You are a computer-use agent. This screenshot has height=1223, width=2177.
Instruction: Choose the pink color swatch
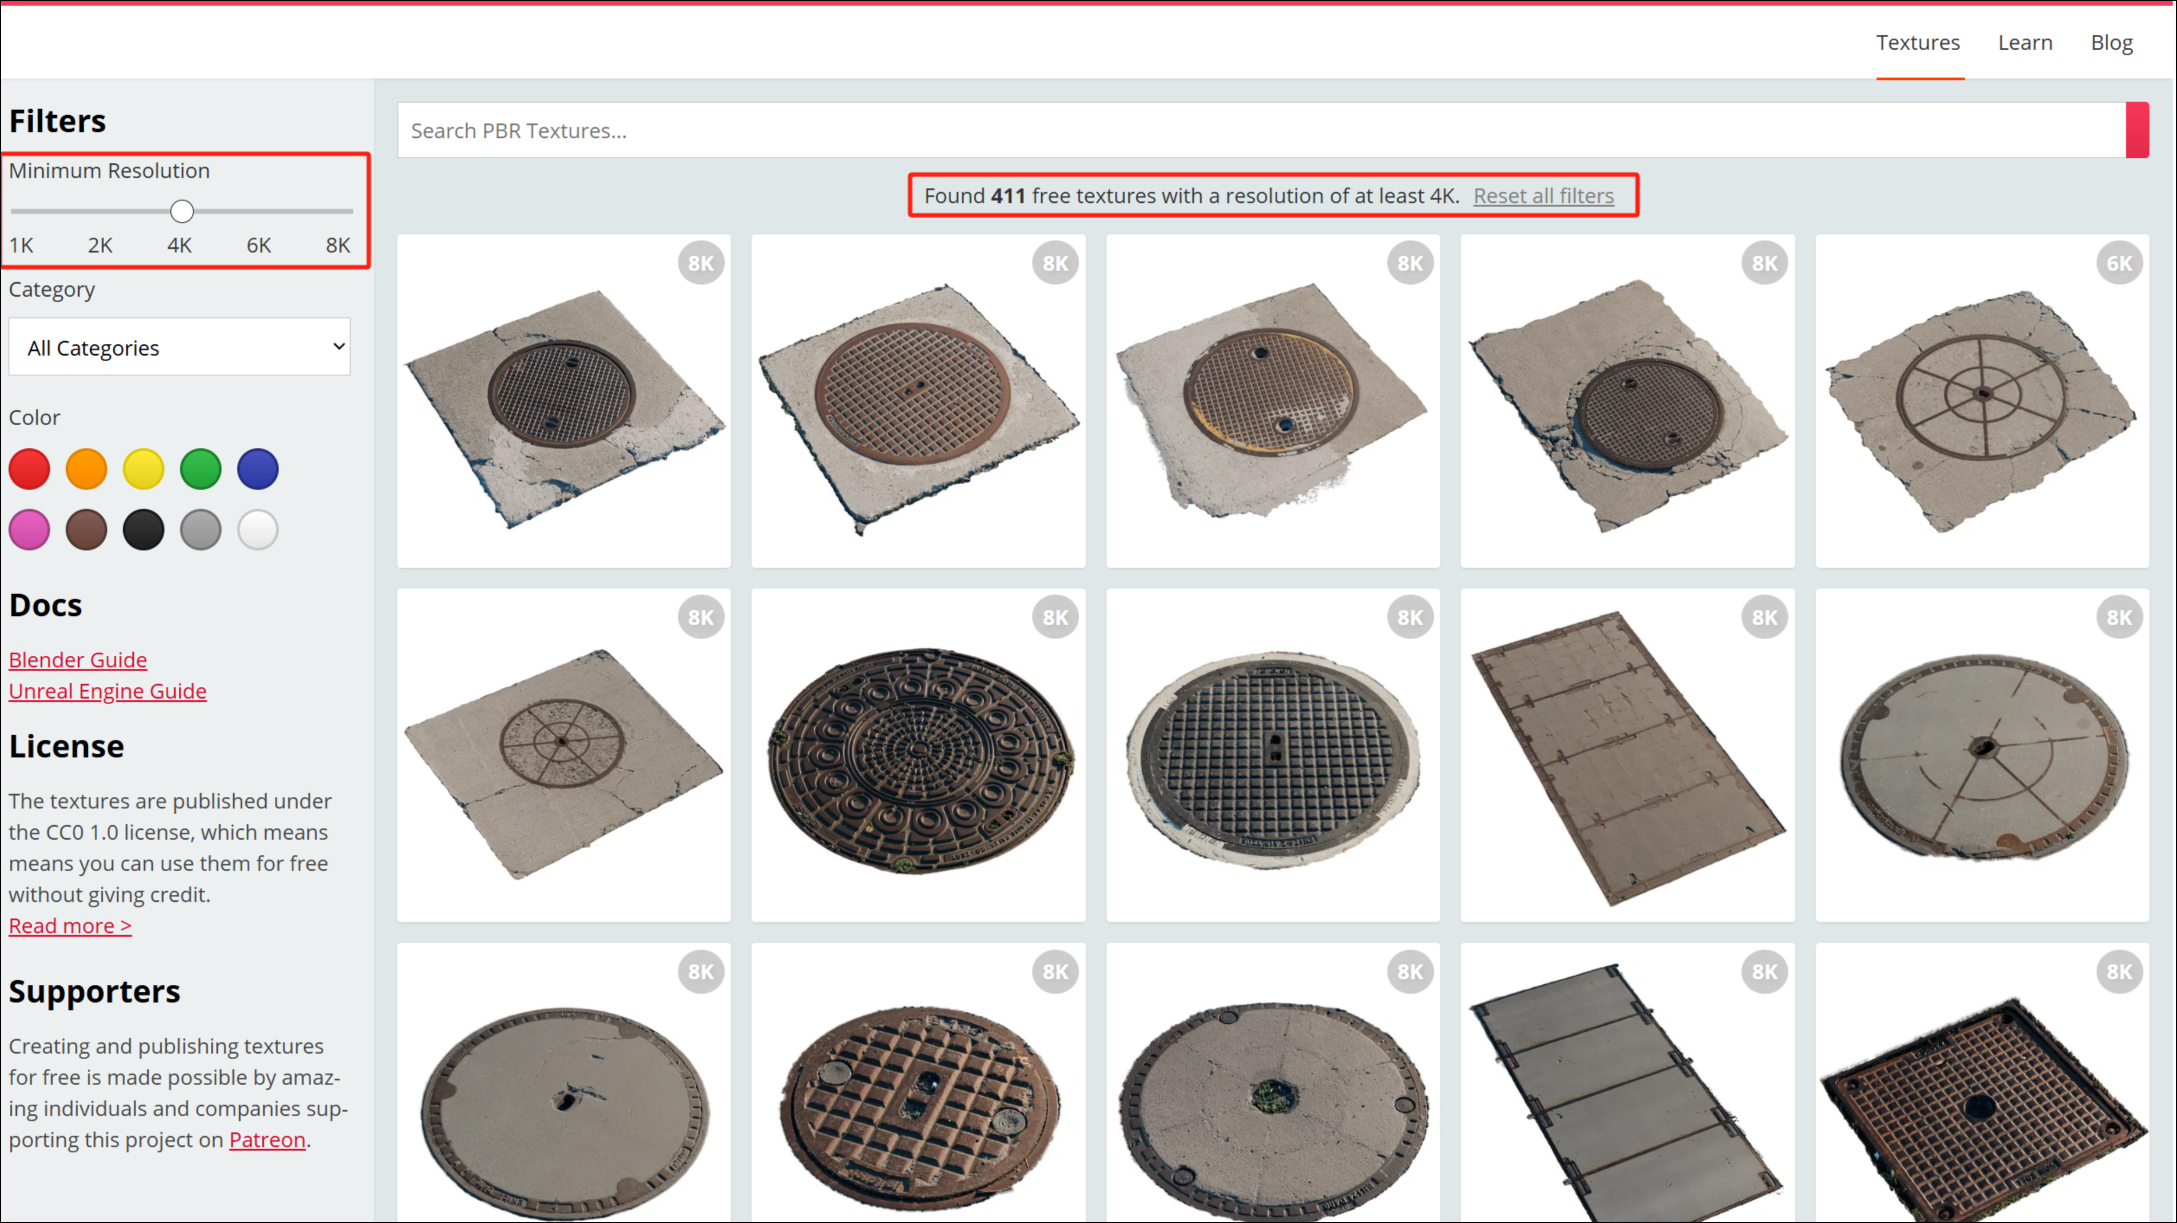29,529
